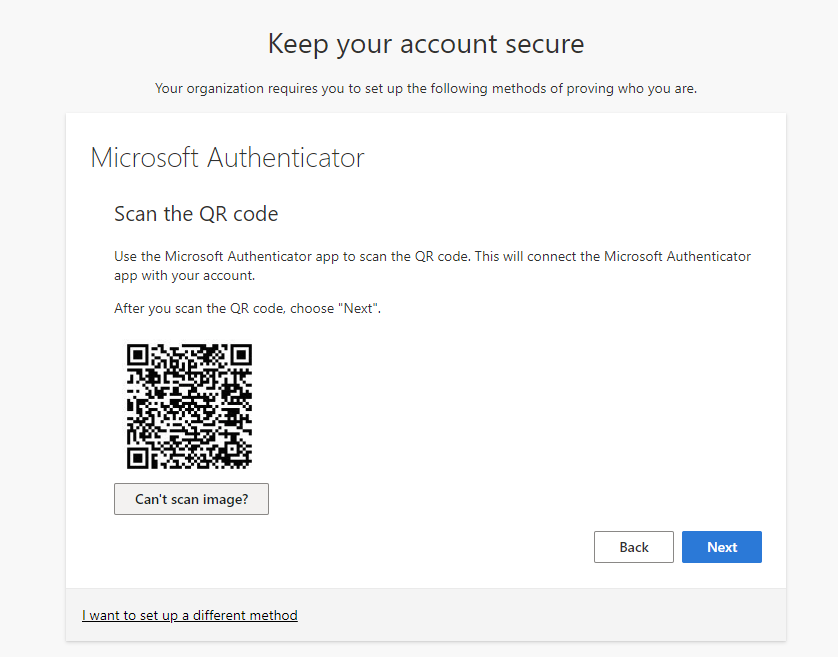This screenshot has height=657, width=838.
Task: Click the line starting "After you scan the QR code"
Action: pyautogui.click(x=247, y=308)
